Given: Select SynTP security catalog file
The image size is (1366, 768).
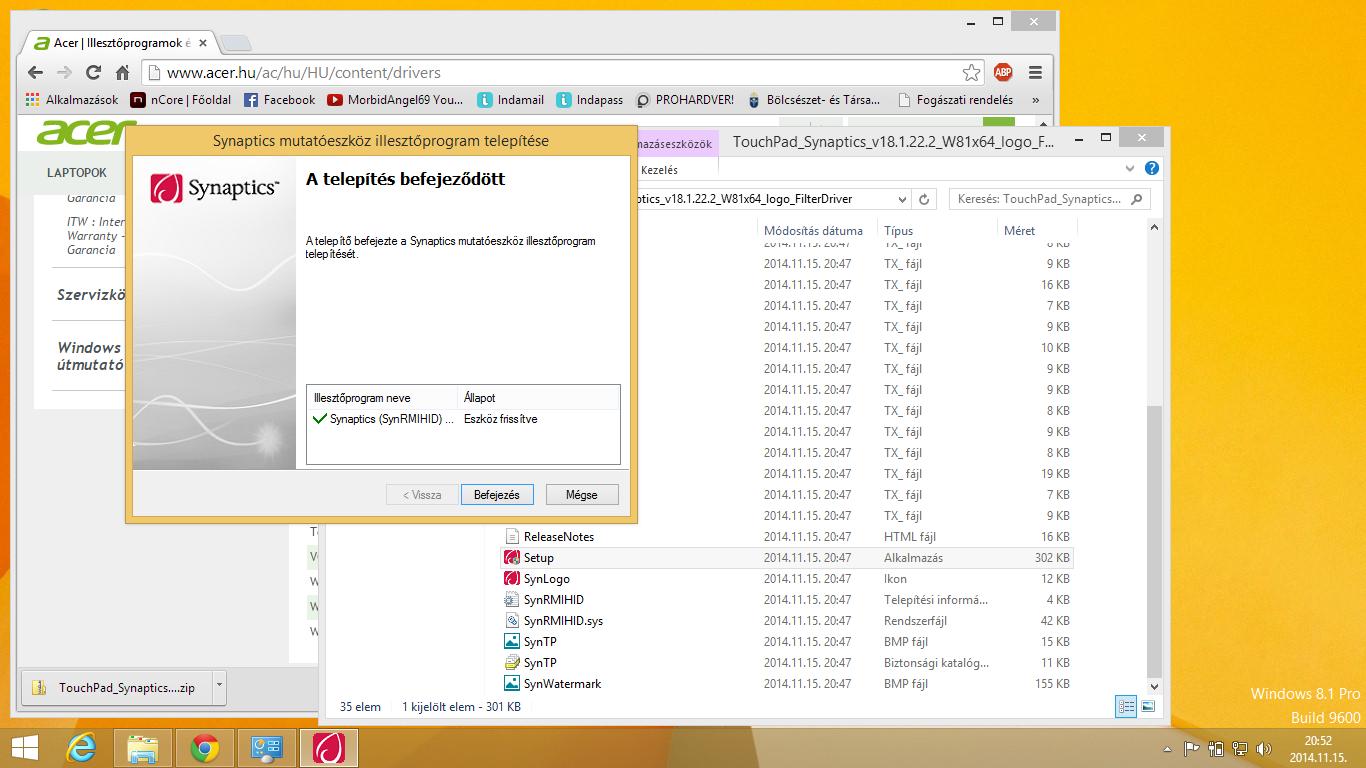Looking at the screenshot, I should [786, 663].
